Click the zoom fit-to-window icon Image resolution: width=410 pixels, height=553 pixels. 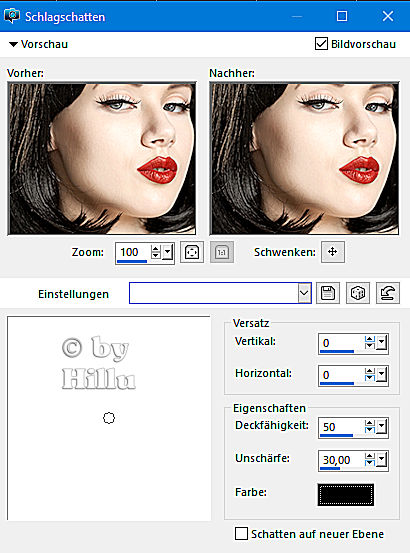click(x=192, y=252)
